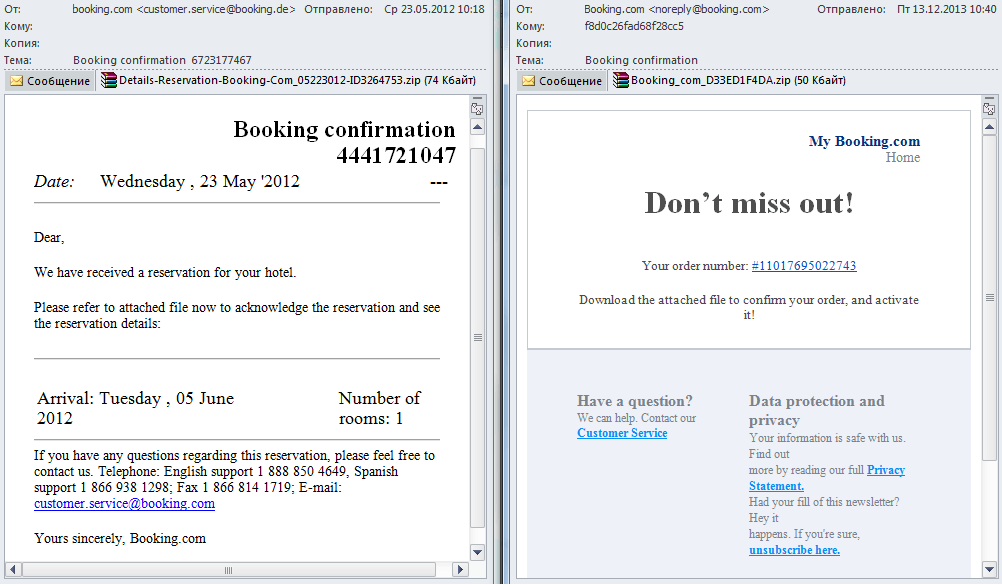Open attachment Booking_com_D33ED1F4DA.zip
The width and height of the screenshot is (1002, 586).
729,81
